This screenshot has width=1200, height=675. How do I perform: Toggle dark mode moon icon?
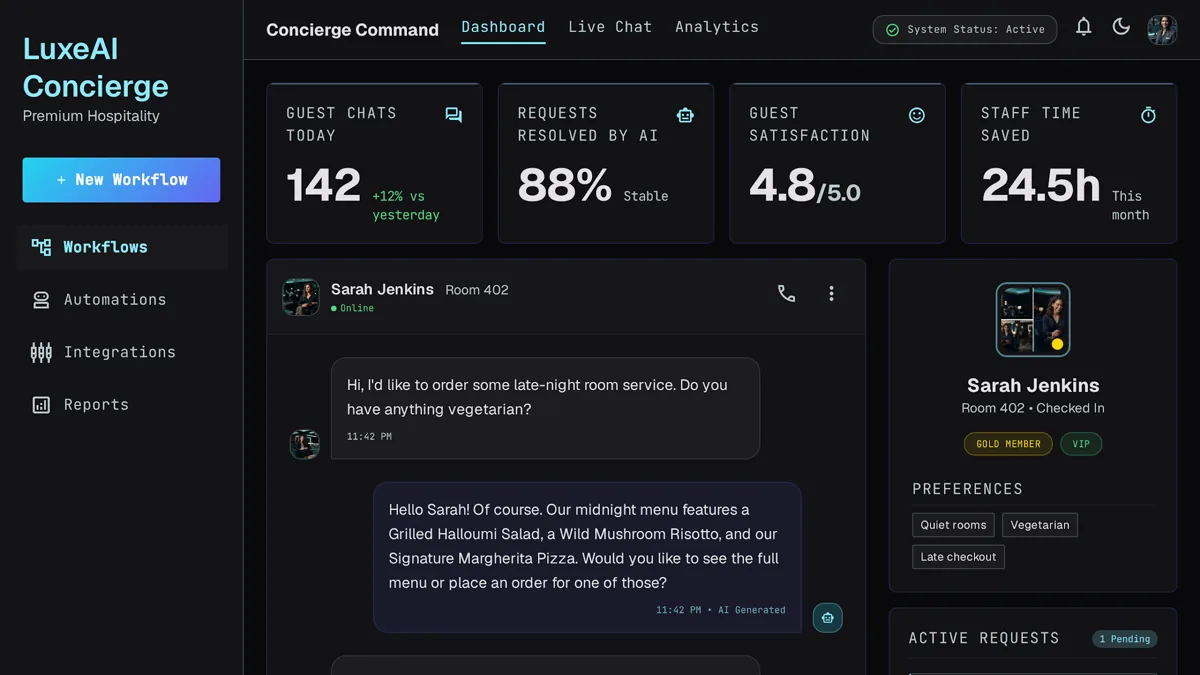click(x=1121, y=28)
